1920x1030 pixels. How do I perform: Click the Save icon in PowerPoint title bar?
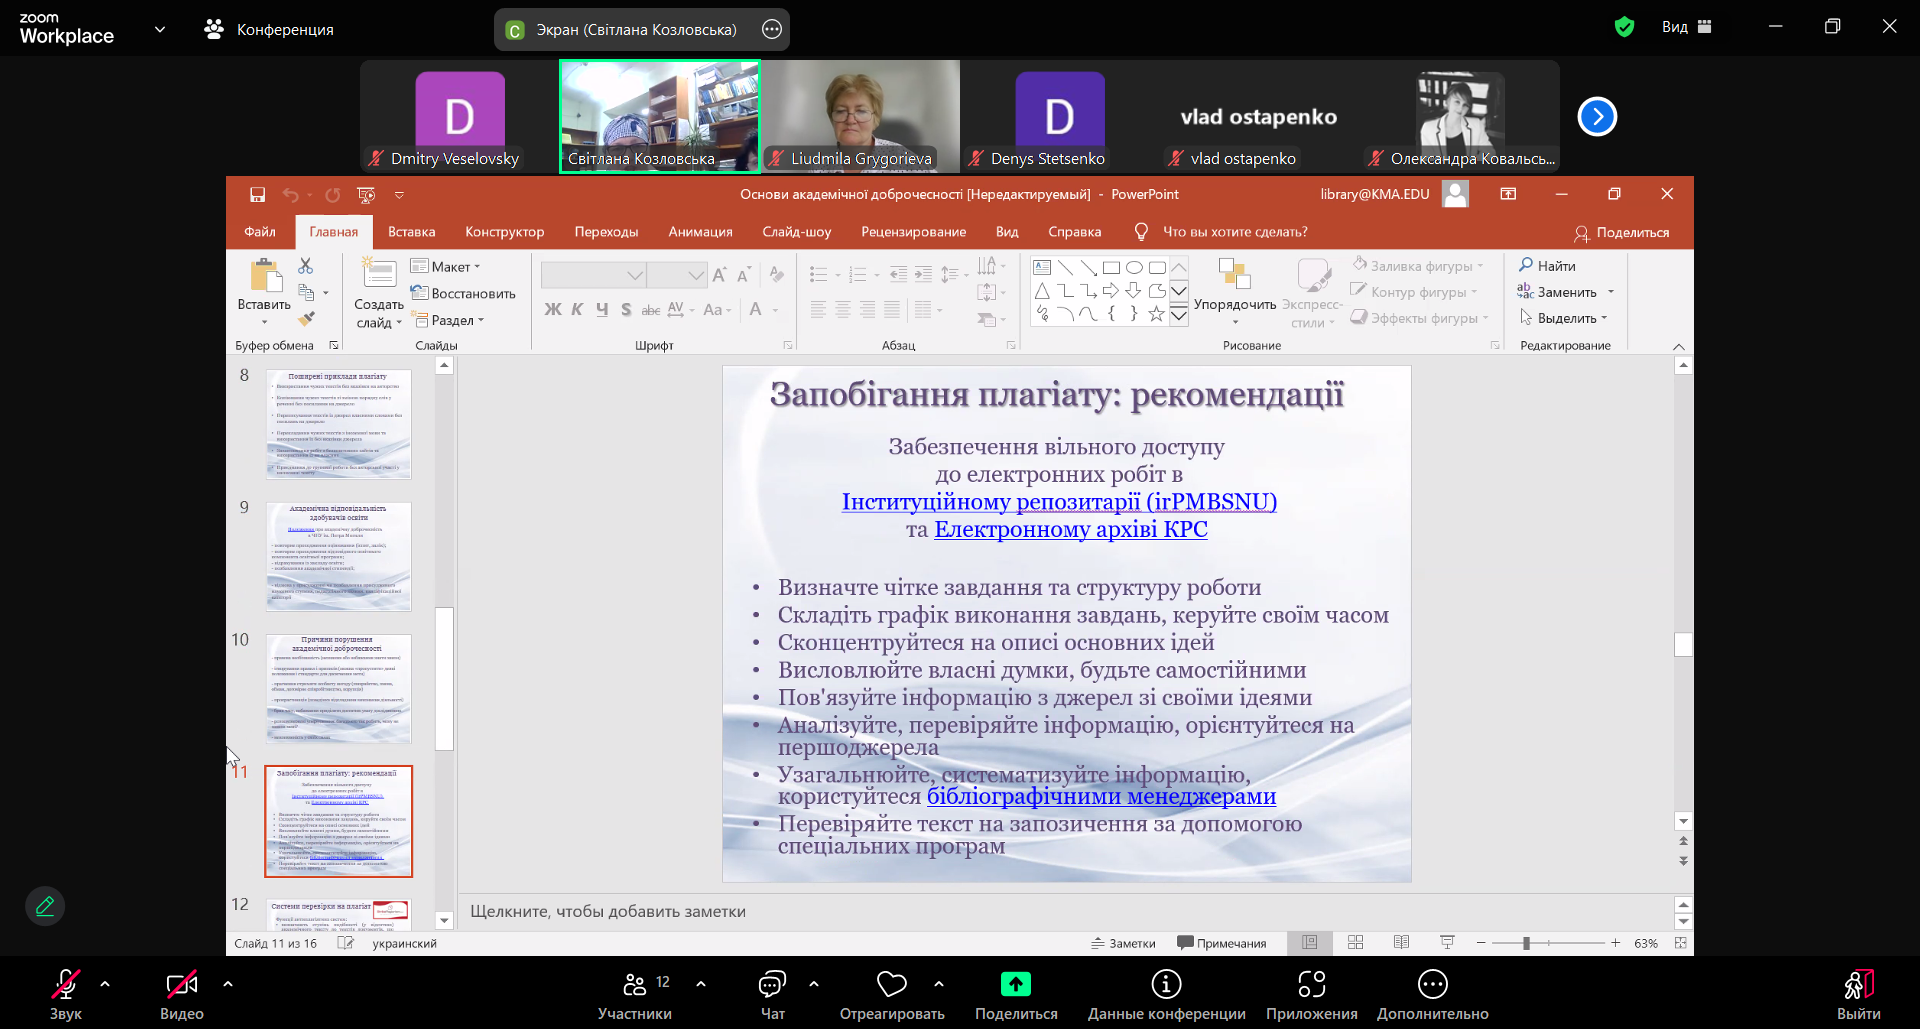[257, 194]
